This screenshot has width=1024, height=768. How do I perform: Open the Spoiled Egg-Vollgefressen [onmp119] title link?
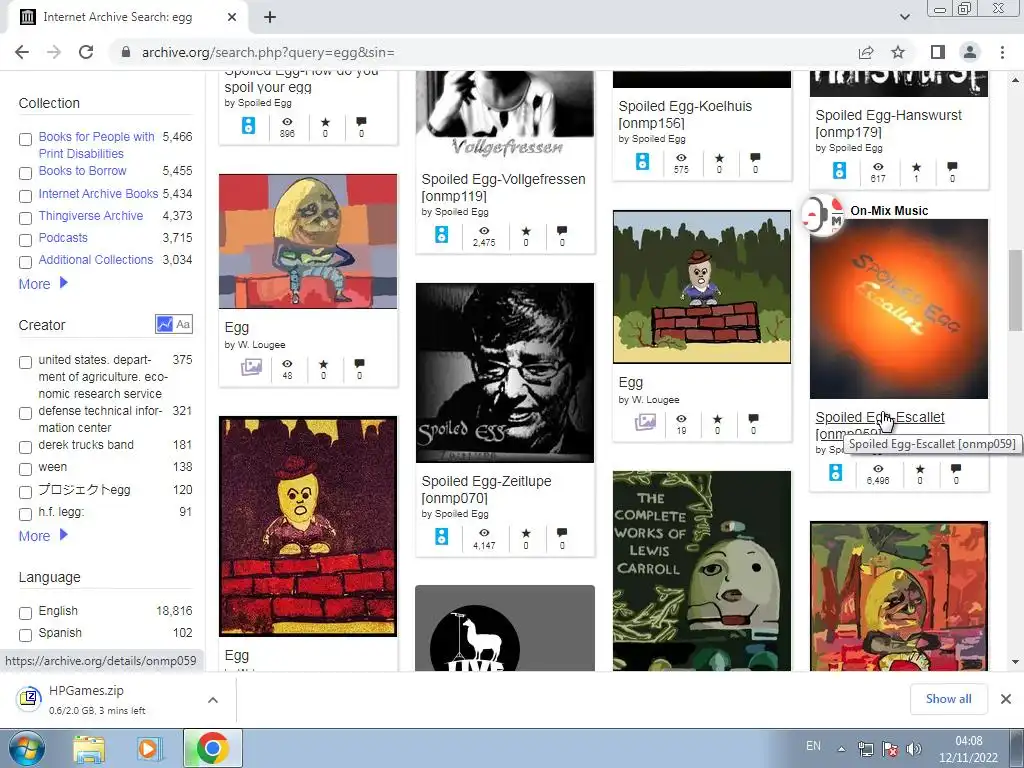pyautogui.click(x=503, y=187)
